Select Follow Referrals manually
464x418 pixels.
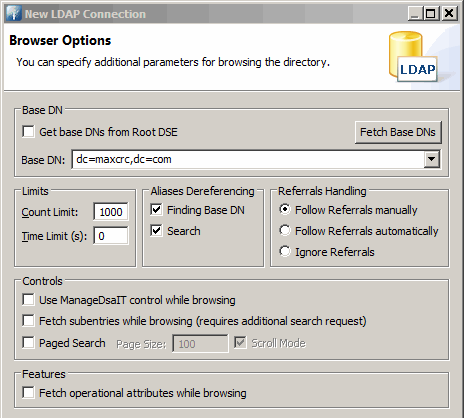285,210
